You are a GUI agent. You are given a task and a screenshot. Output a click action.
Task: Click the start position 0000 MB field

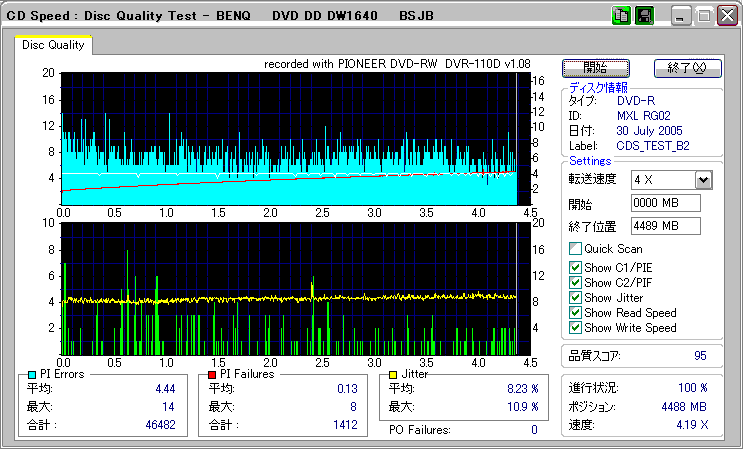666,204
